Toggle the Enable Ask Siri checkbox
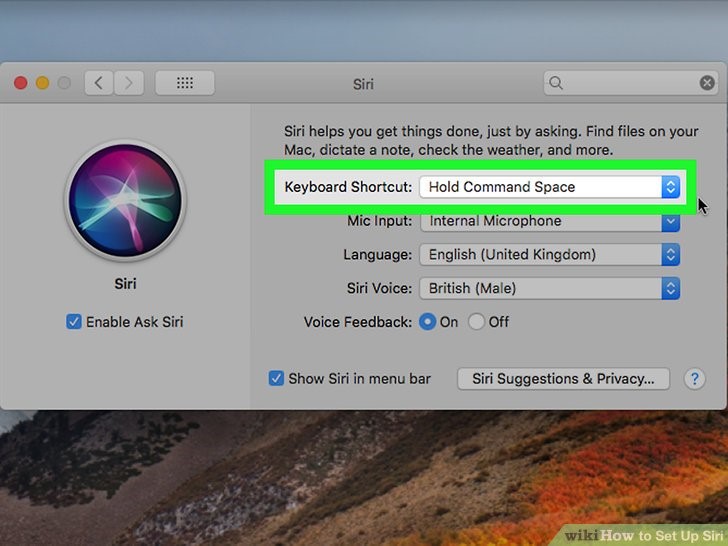 (73, 322)
